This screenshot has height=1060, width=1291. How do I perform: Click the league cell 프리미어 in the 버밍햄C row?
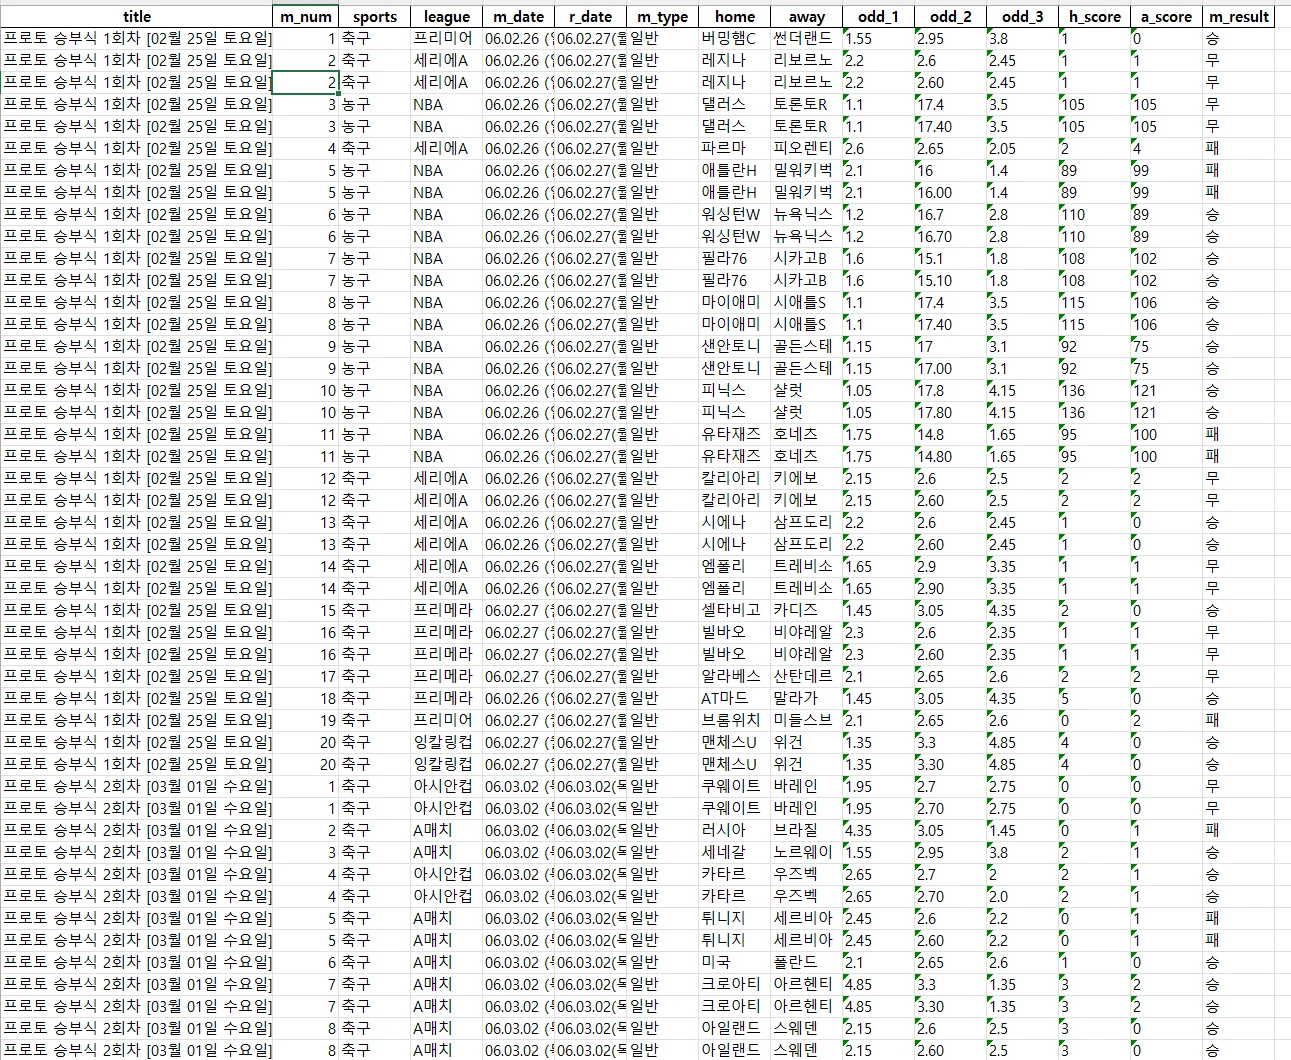[446, 38]
